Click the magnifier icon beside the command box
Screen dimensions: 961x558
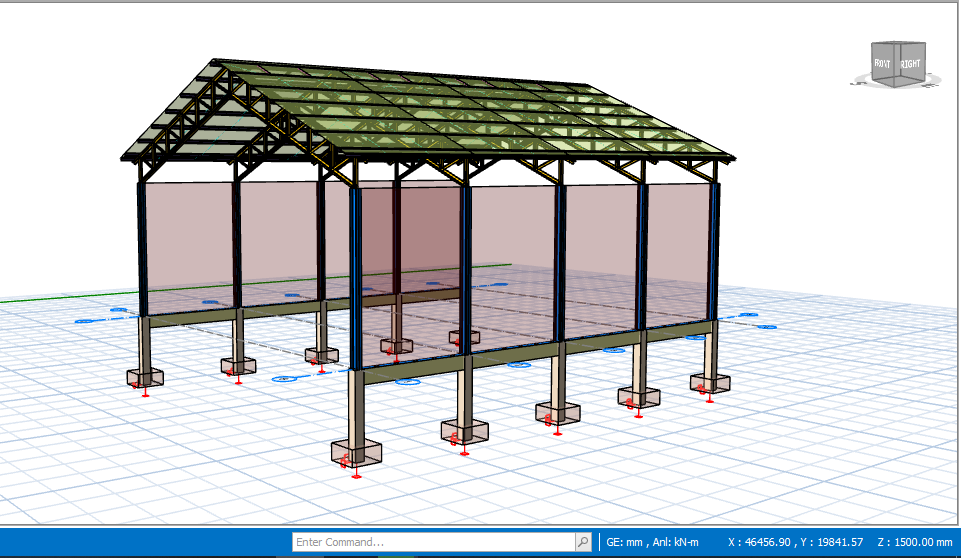coord(583,542)
